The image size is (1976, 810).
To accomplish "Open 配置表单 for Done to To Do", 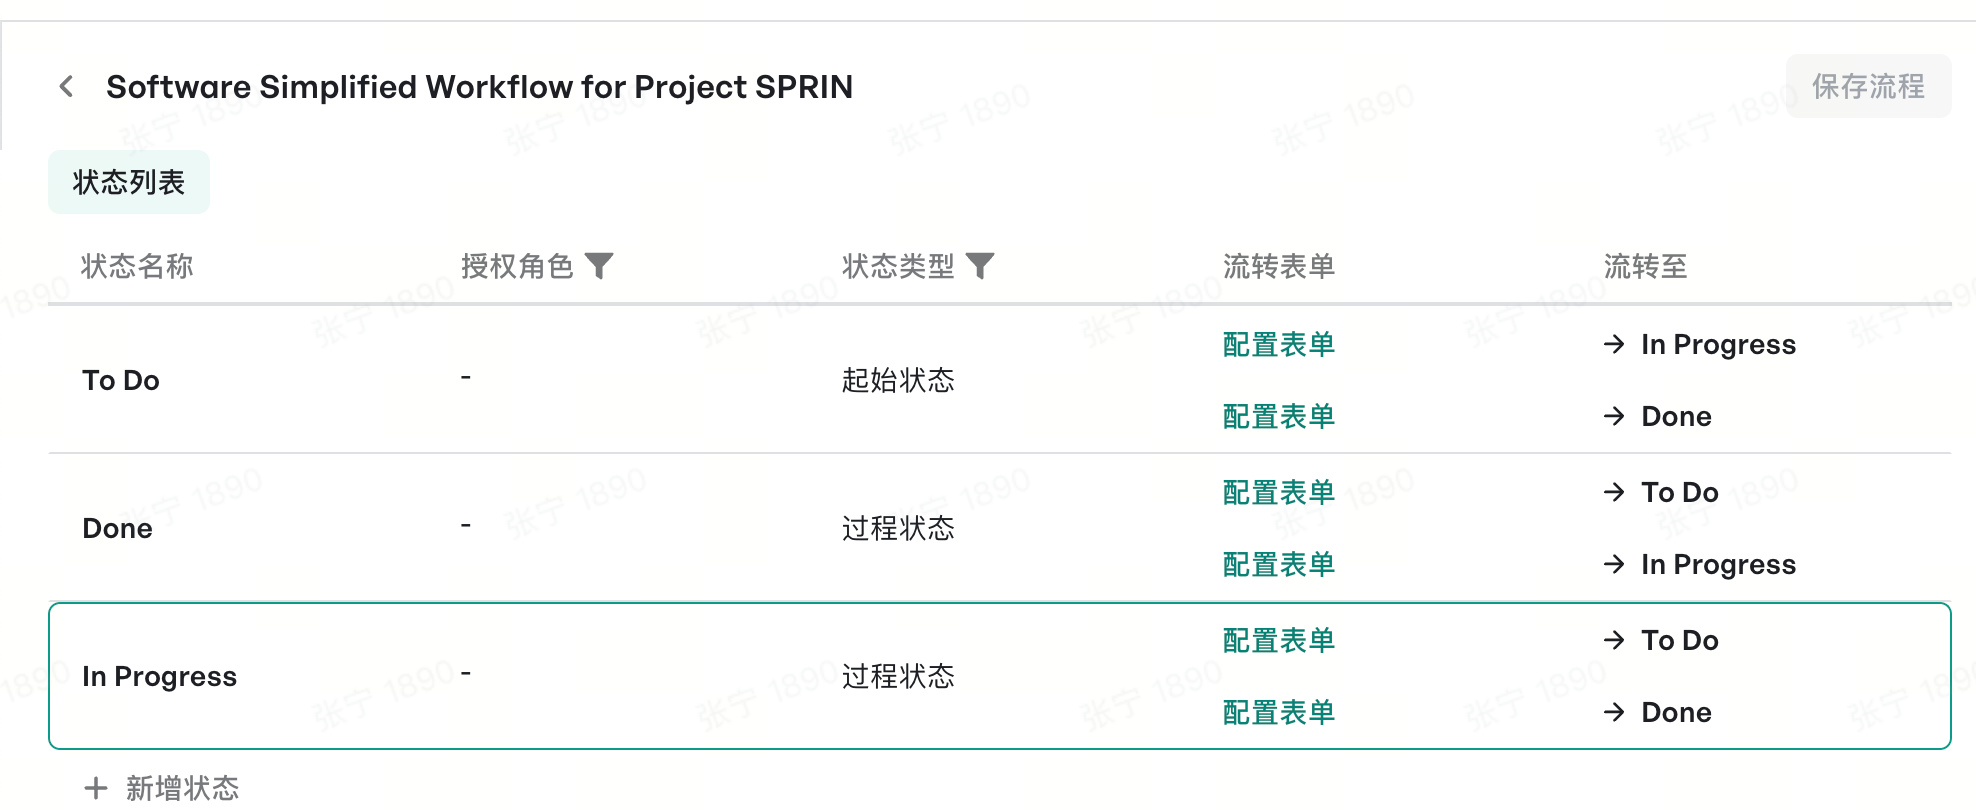I will pos(1279,492).
